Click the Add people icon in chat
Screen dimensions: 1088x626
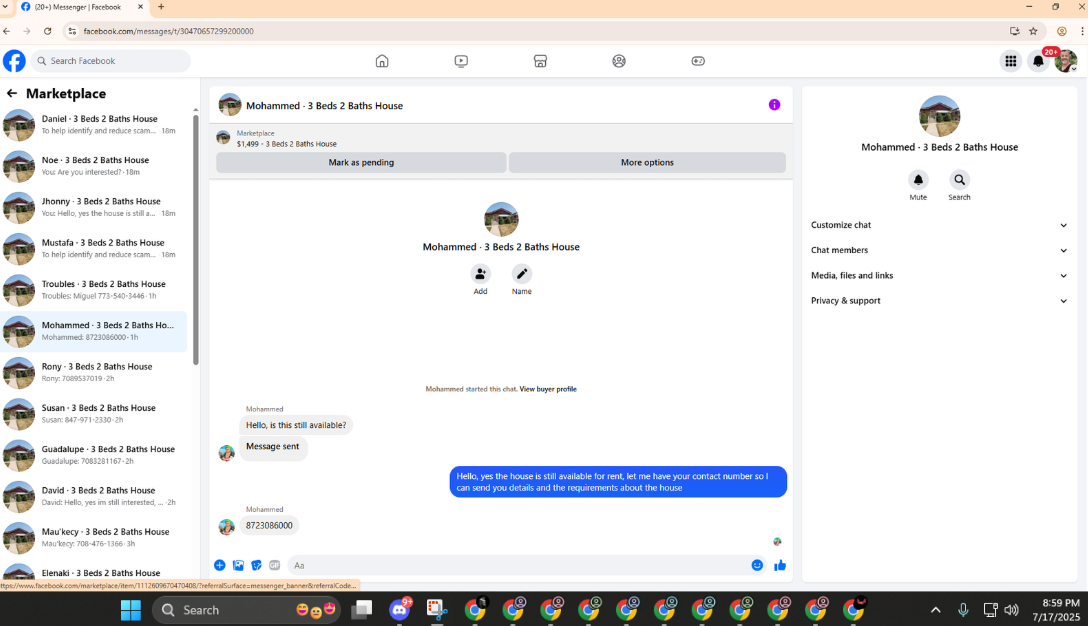480,274
